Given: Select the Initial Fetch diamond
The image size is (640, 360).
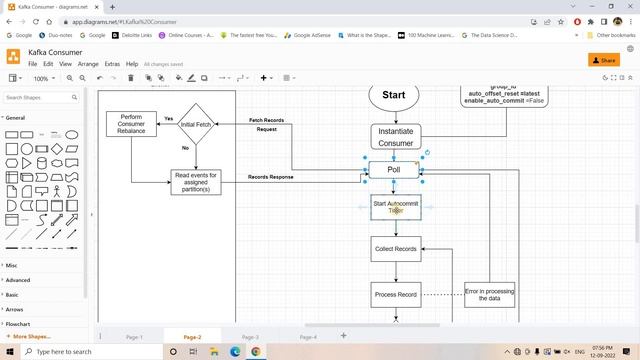Looking at the screenshot, I should coord(196,124).
